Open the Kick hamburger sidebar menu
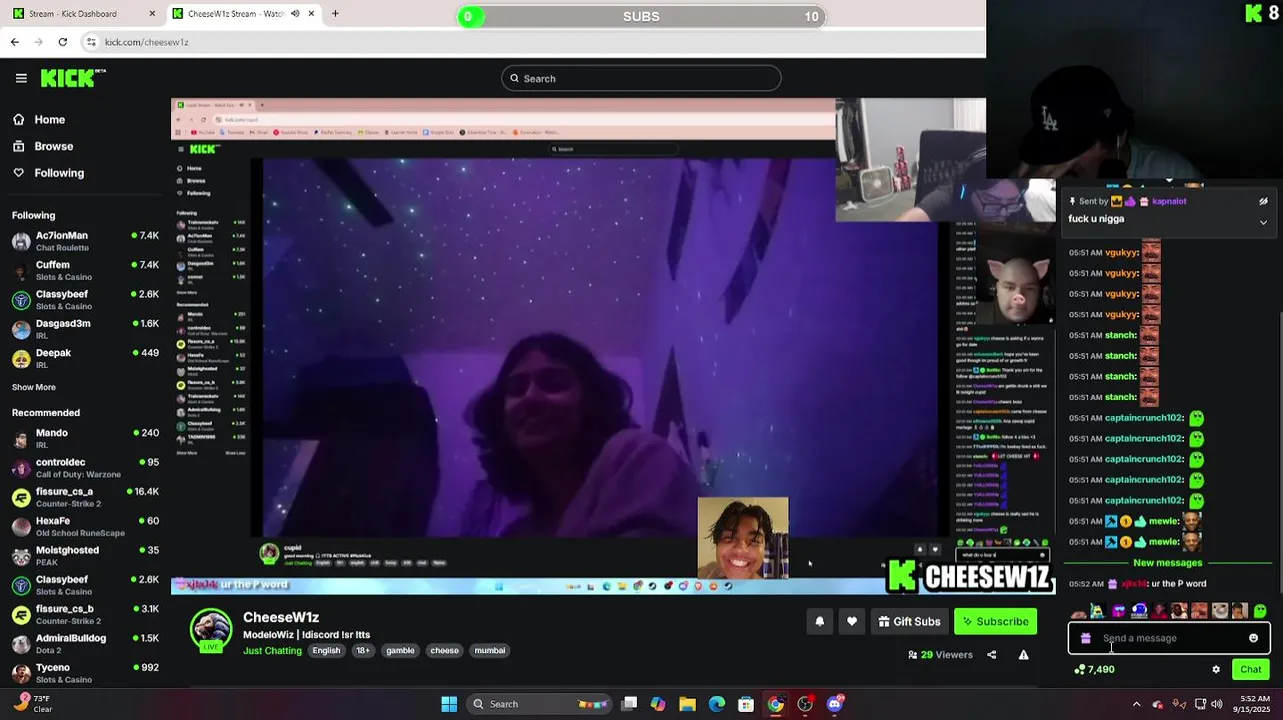 tap(21, 78)
